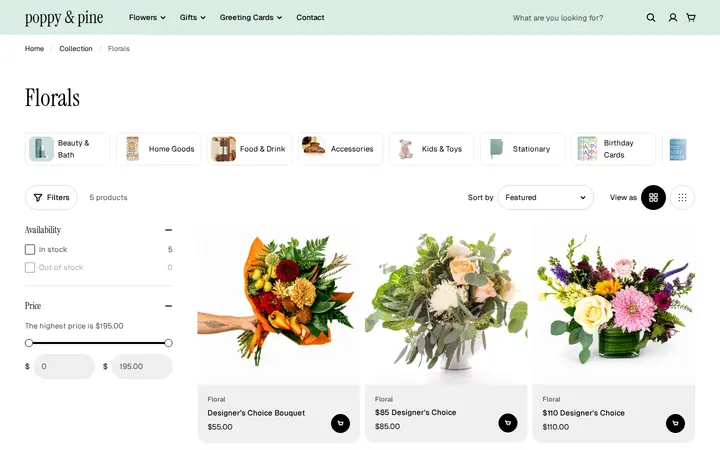This screenshot has height=450, width=720.
Task: Click the Home Goods category label
Action: (x=171, y=149)
